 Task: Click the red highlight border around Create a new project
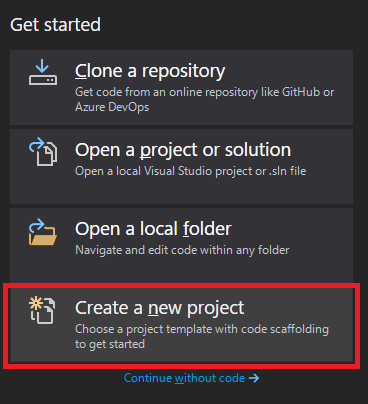[x=182, y=285]
